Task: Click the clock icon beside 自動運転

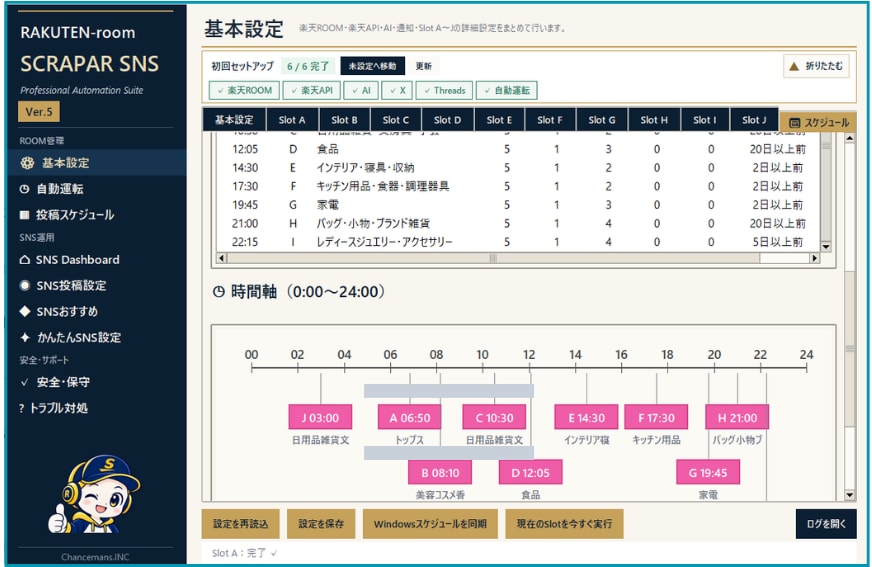Action: tap(24, 189)
